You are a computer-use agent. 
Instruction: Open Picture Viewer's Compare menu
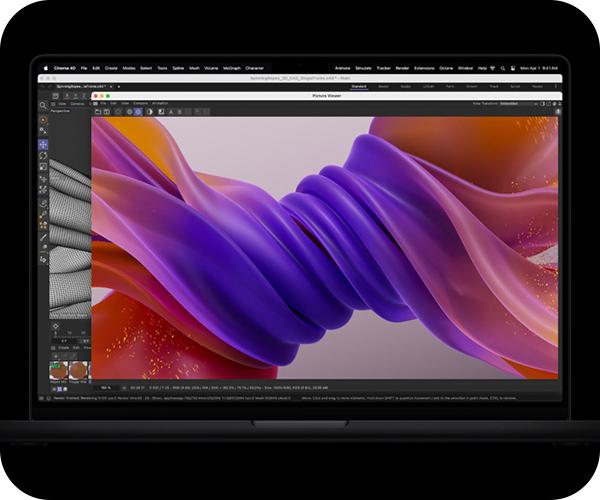pyautogui.click(x=139, y=103)
